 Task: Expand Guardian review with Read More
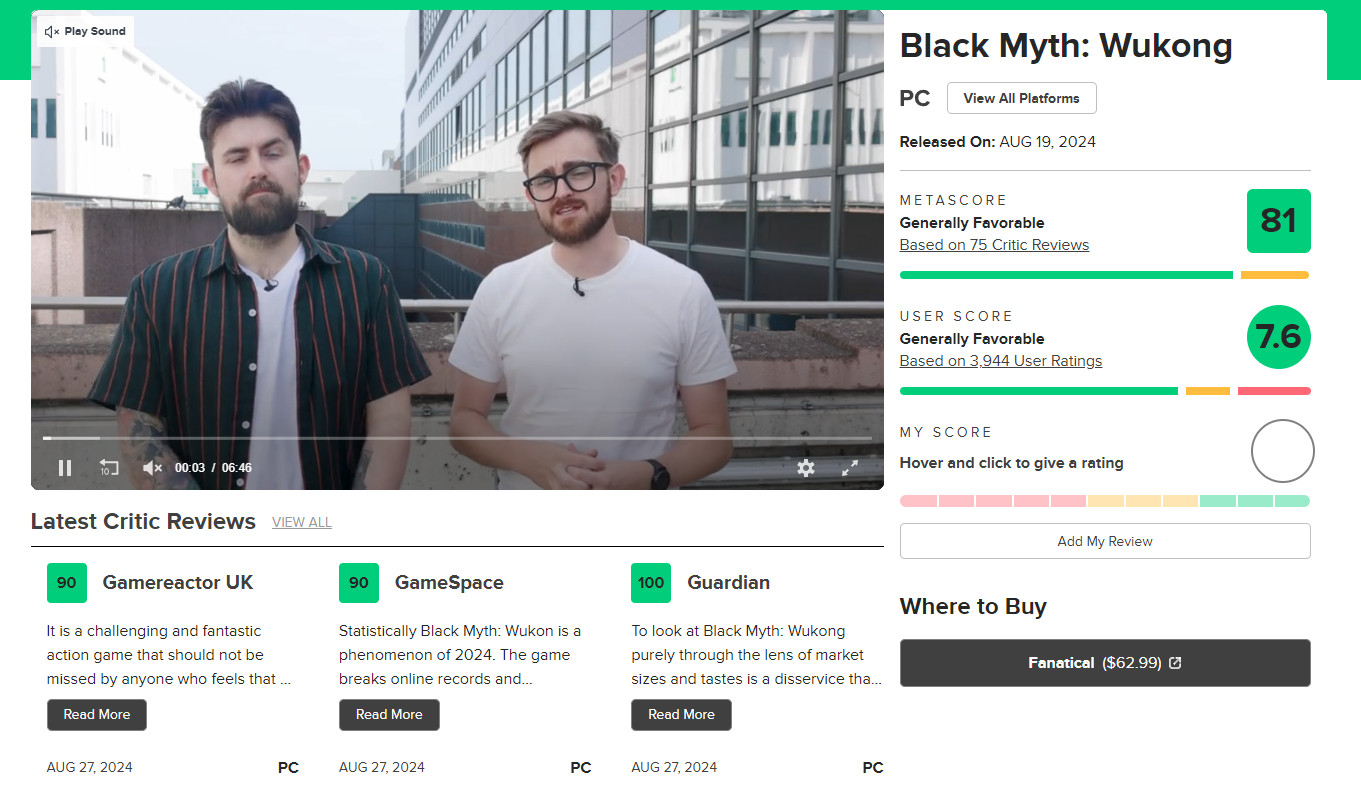681,715
